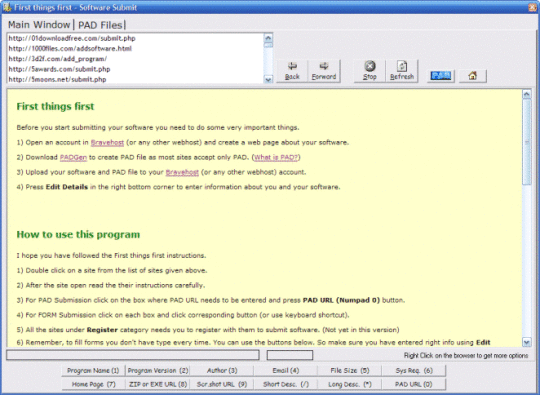Image resolution: width=540 pixels, height=395 pixels.
Task: Click the Long Desc. (*) button
Action: [350, 384]
